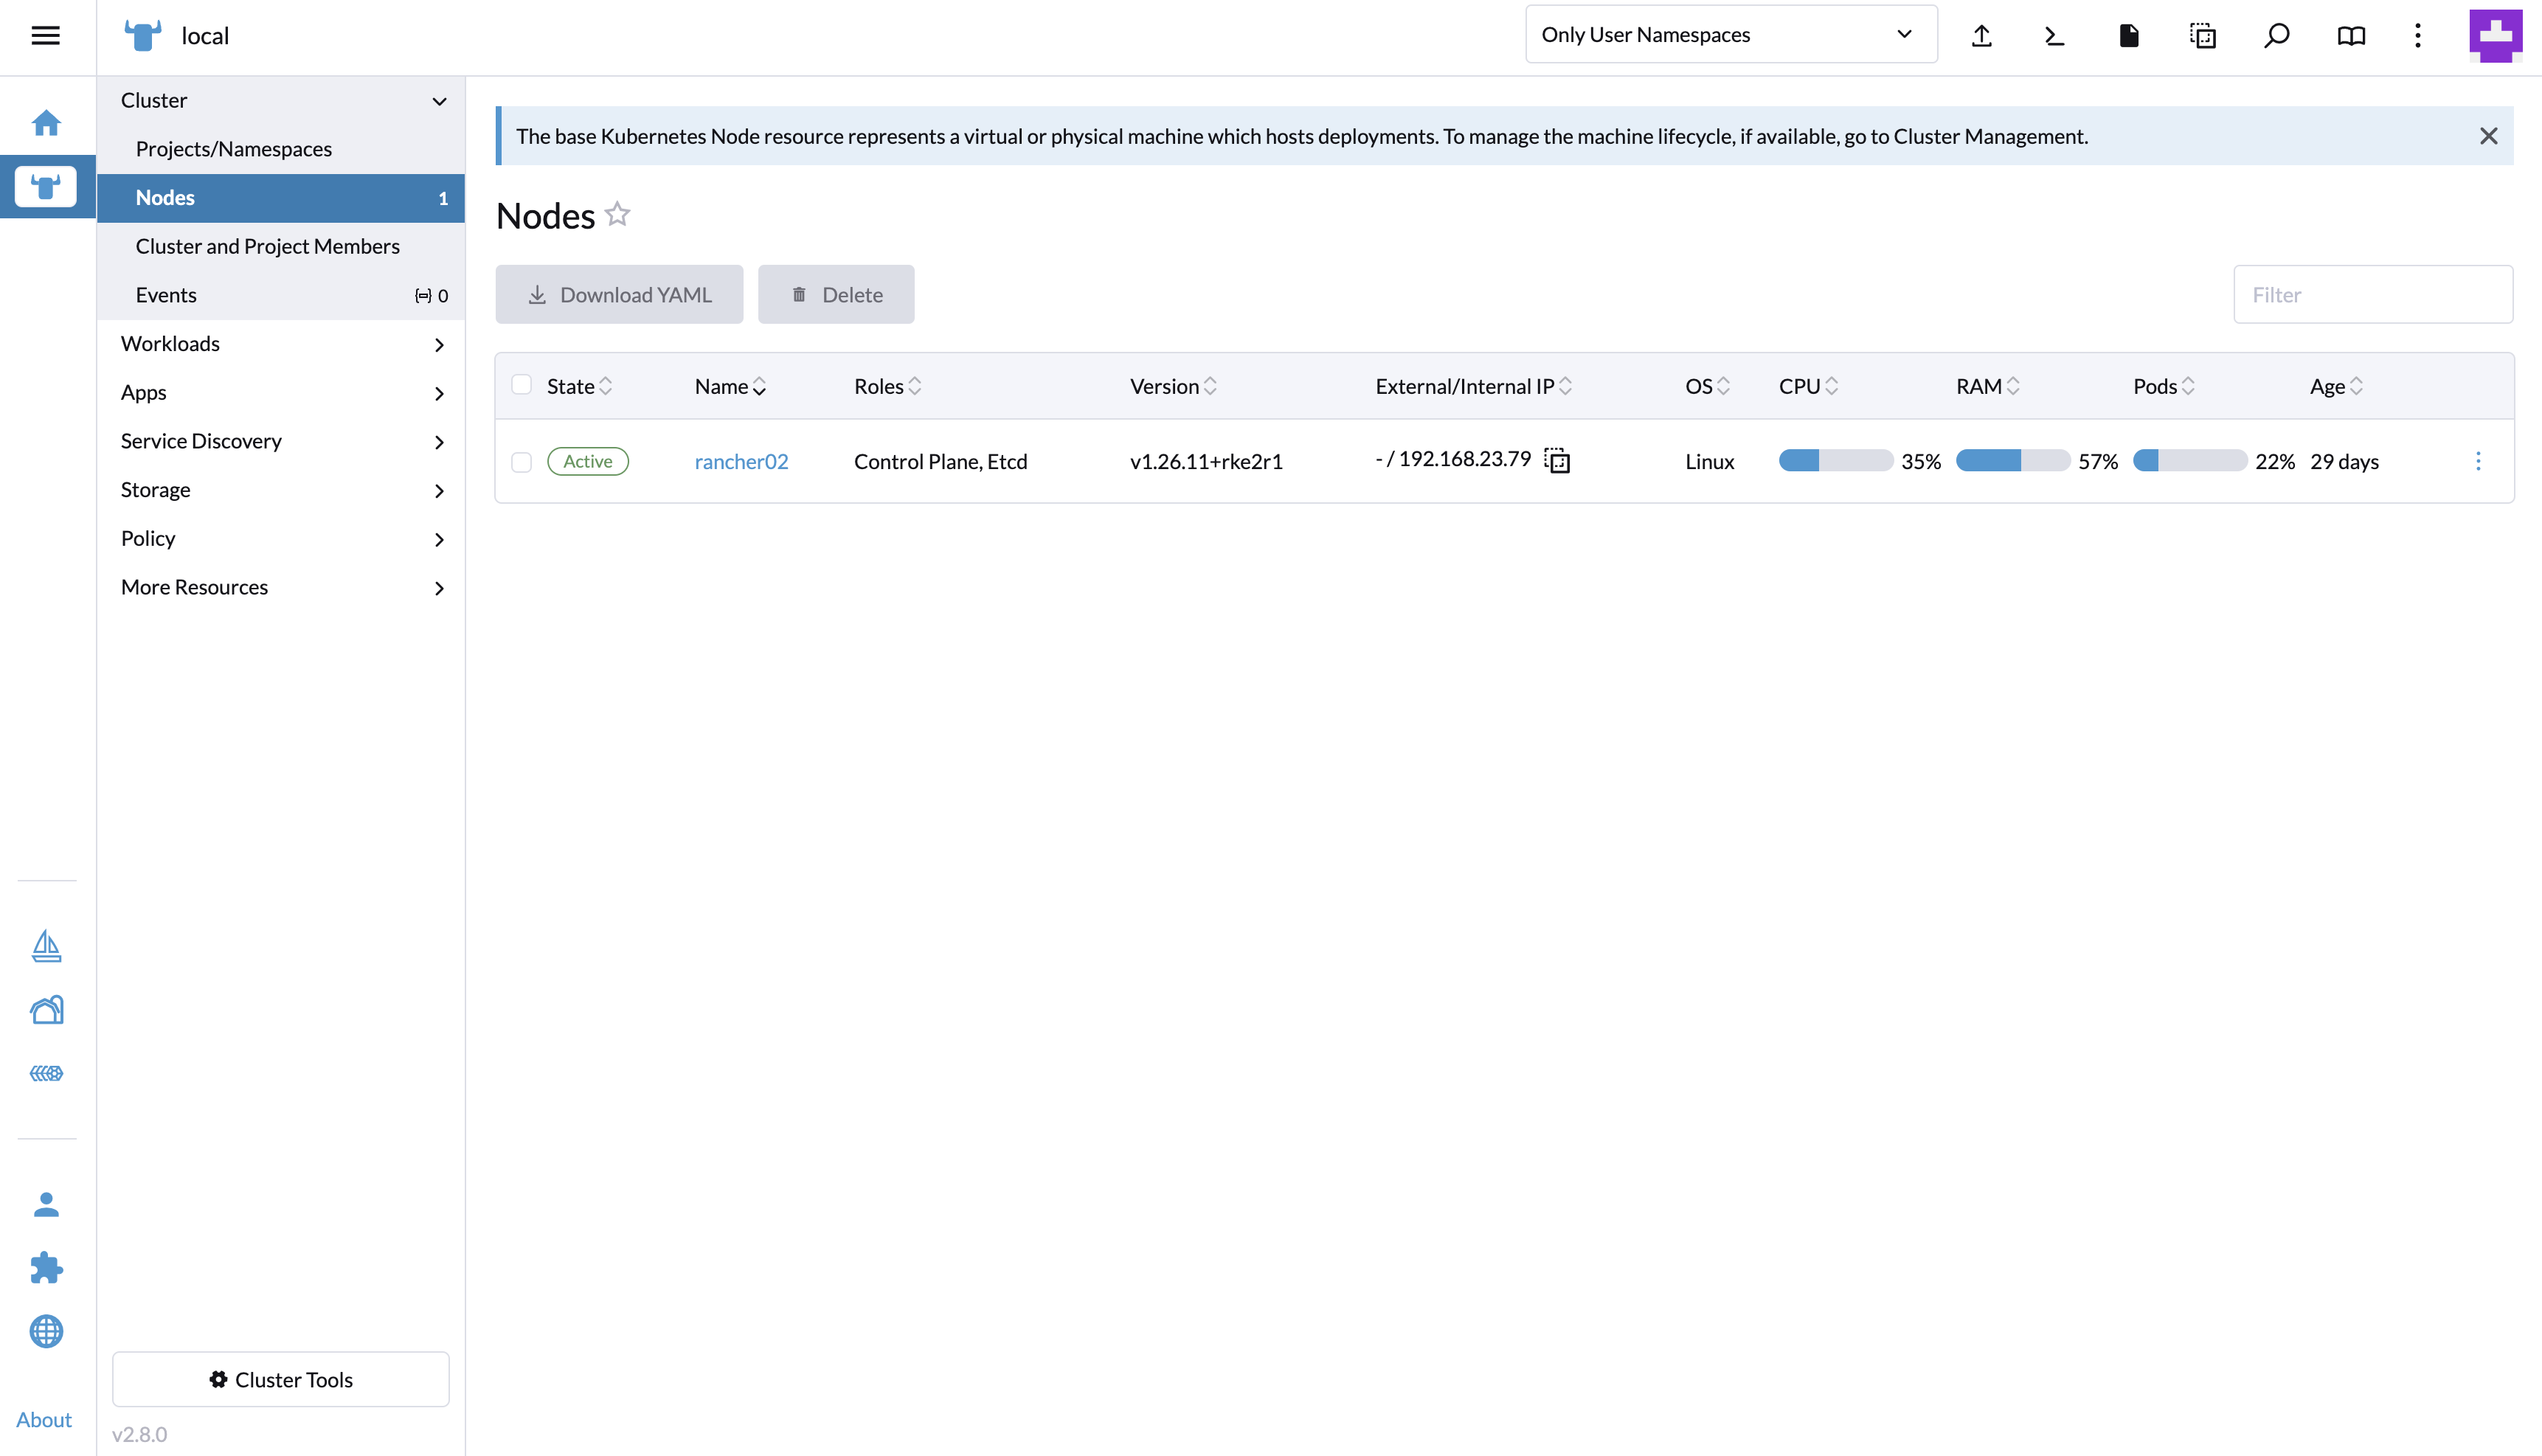
Task: Open Global Settings globe icon
Action: tap(46, 1331)
